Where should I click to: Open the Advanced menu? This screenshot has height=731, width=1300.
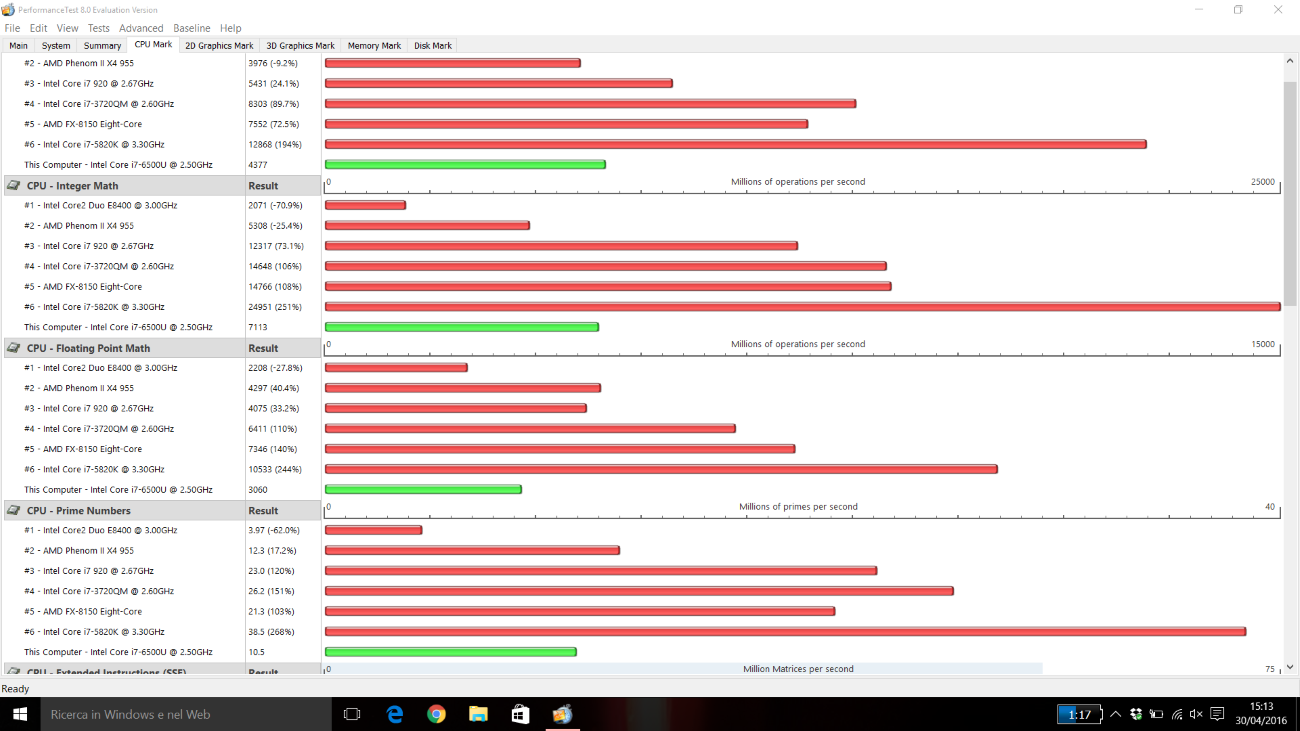coord(141,28)
